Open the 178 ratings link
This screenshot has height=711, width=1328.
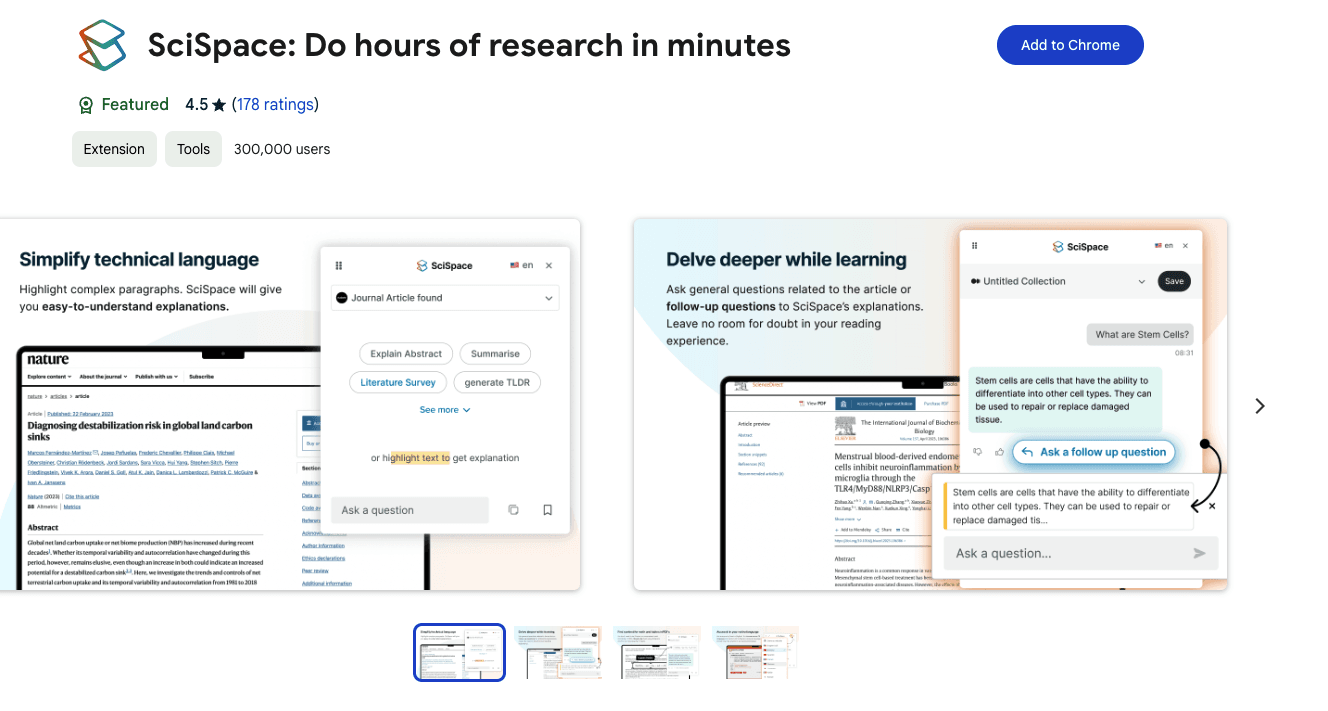[x=276, y=104]
